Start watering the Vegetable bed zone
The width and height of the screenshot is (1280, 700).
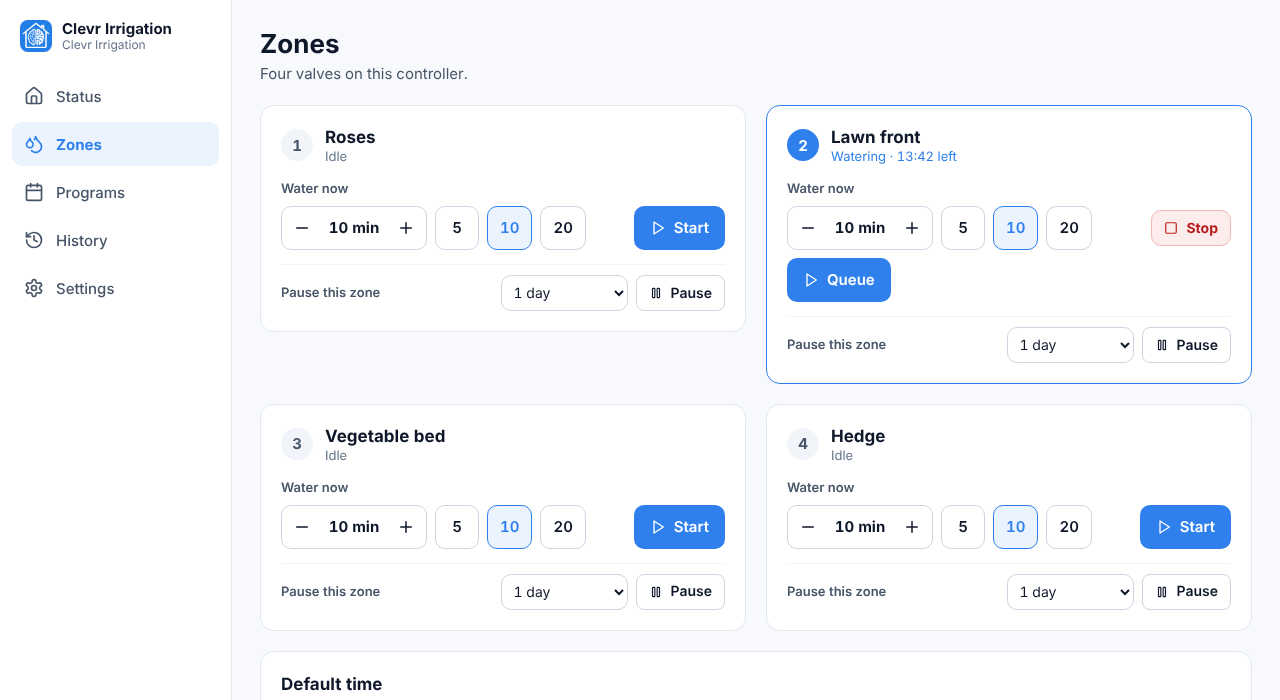coord(679,527)
